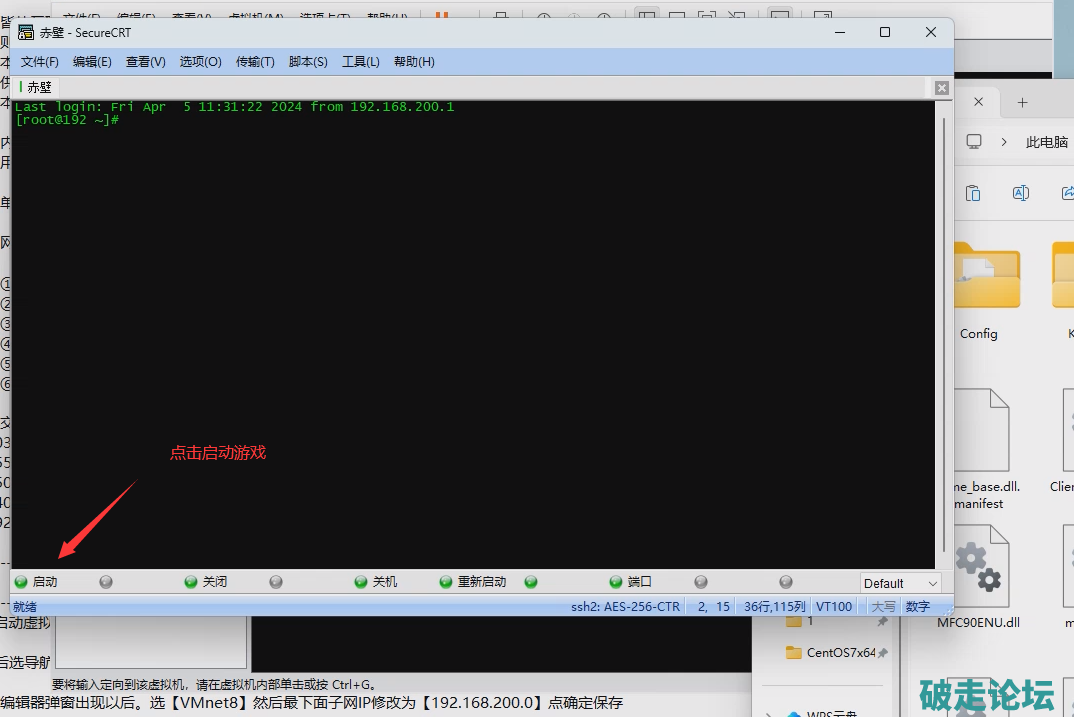Click the 端口 button's green icon
The width and height of the screenshot is (1074, 717).
tap(616, 582)
